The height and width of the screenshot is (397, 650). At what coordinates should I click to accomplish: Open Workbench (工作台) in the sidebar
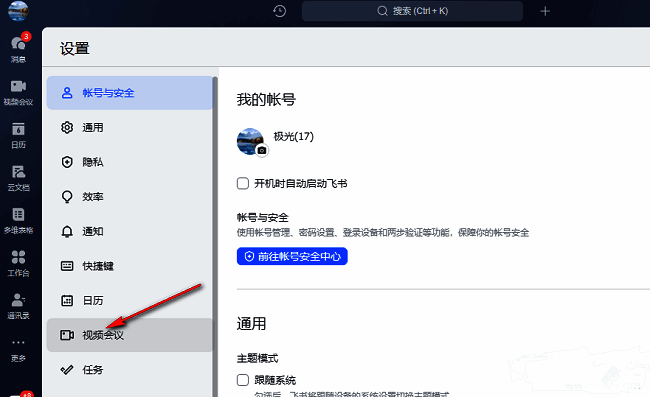18,264
